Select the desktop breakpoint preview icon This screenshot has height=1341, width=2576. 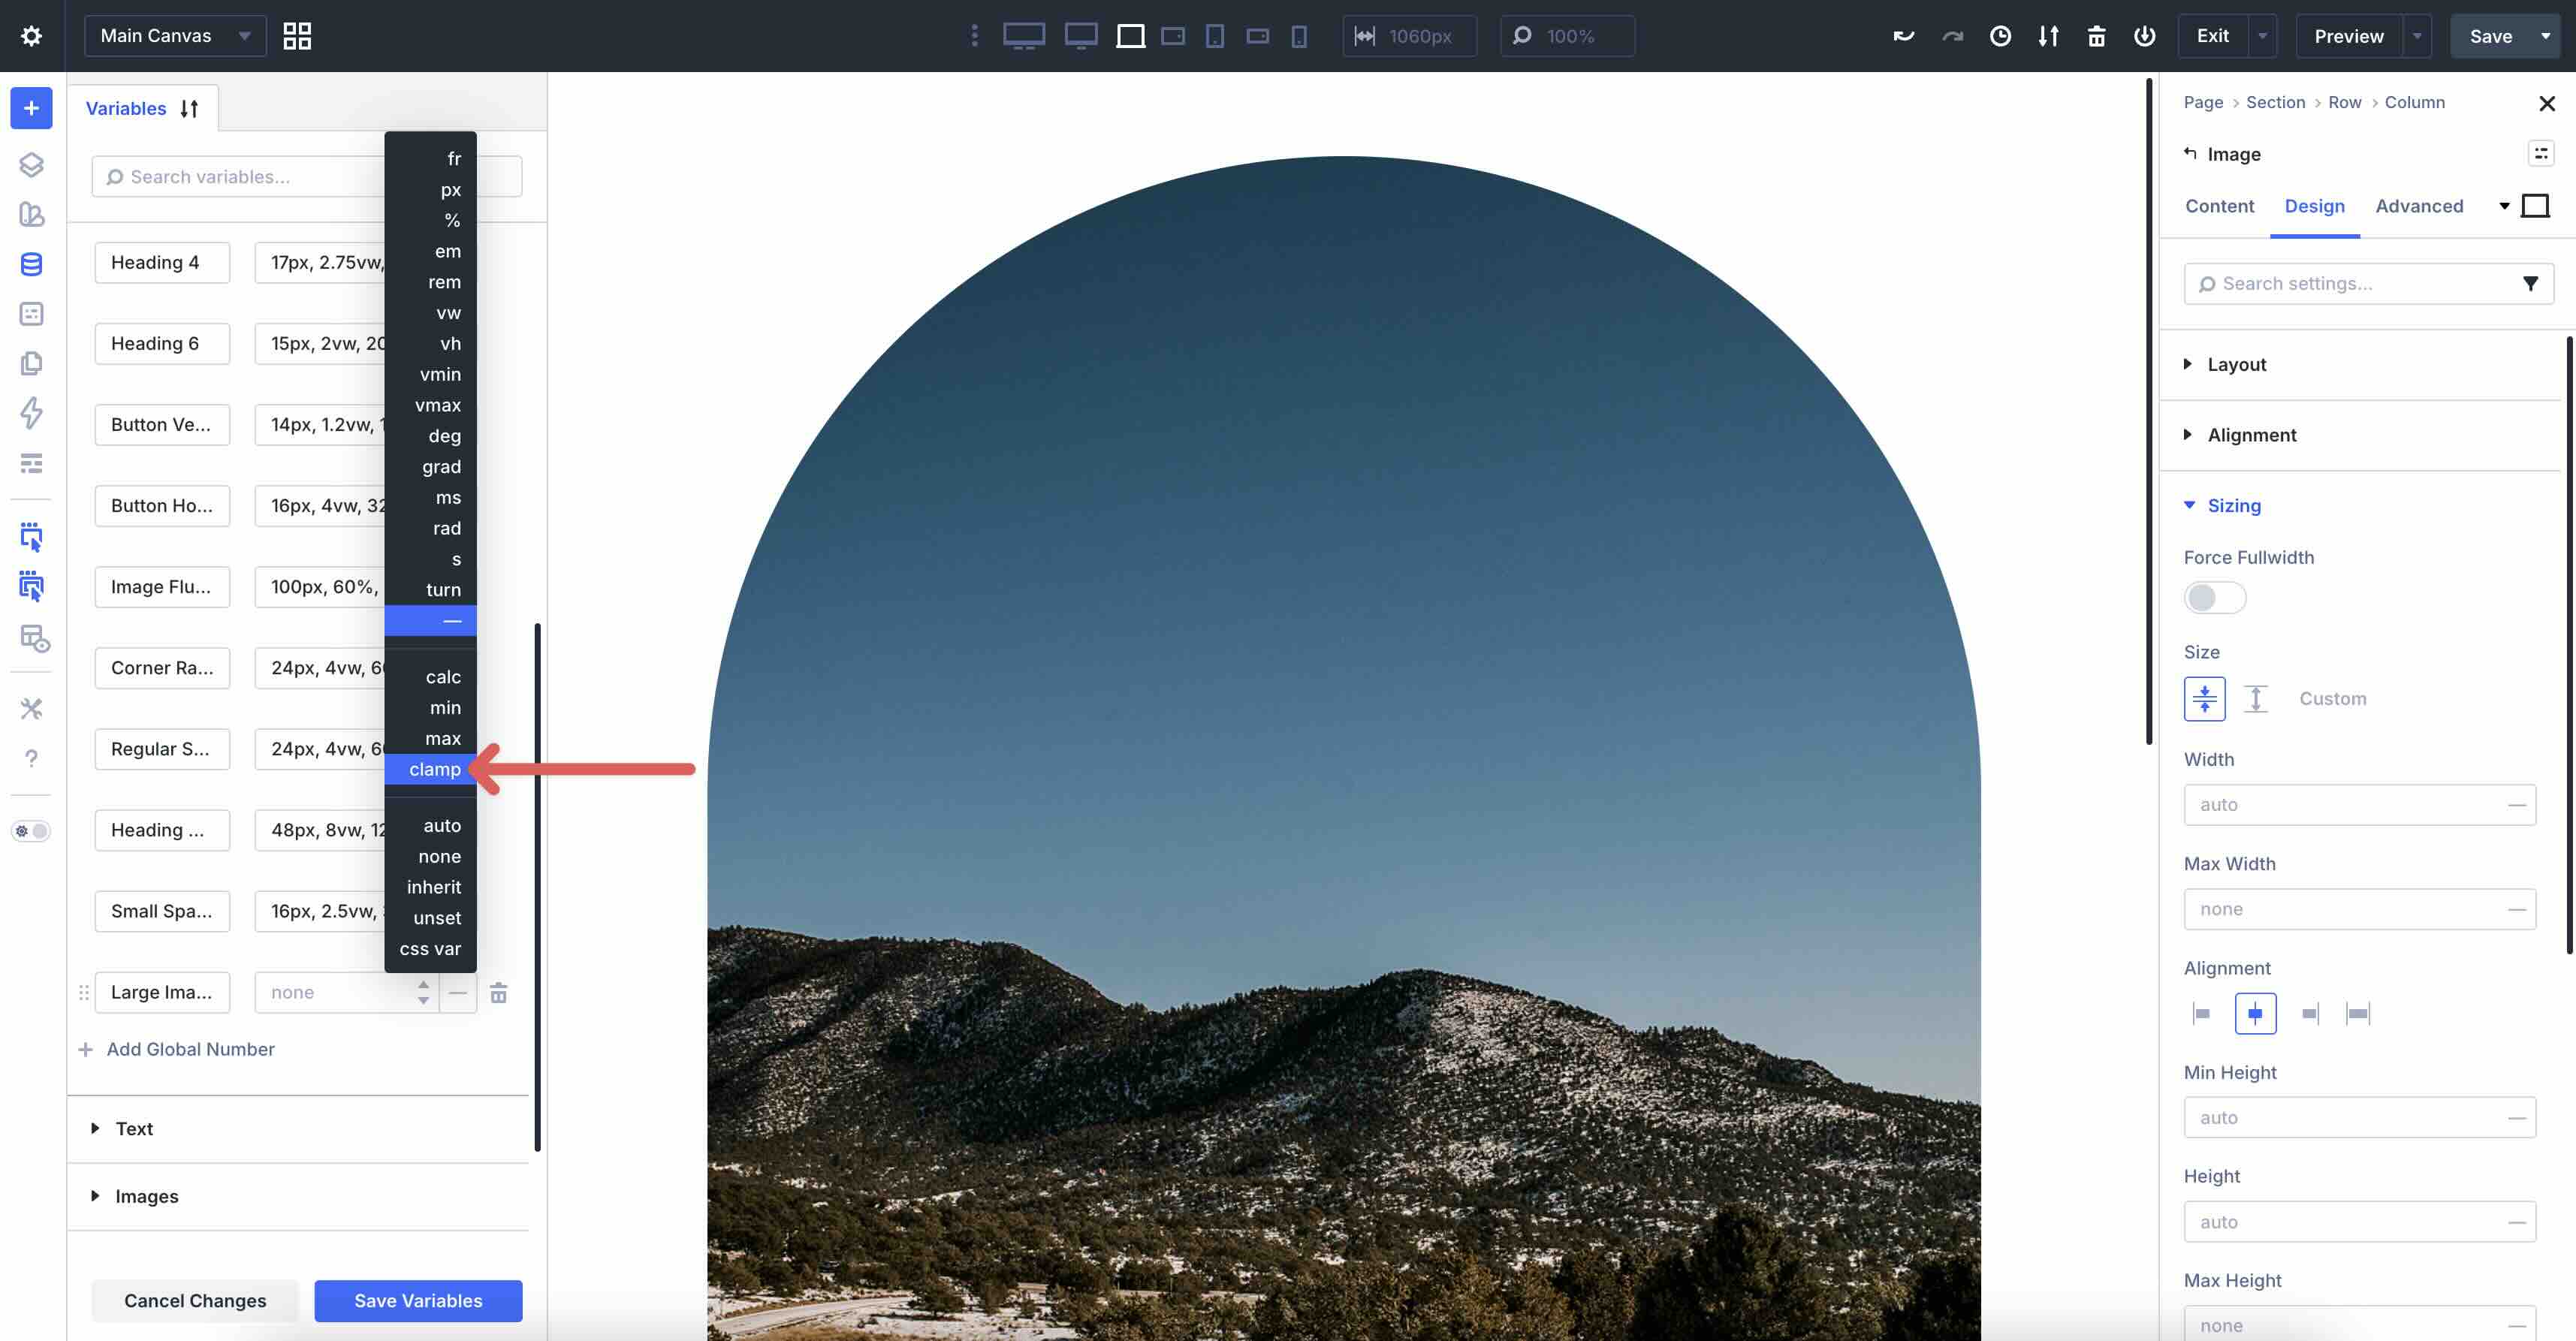point(1025,35)
